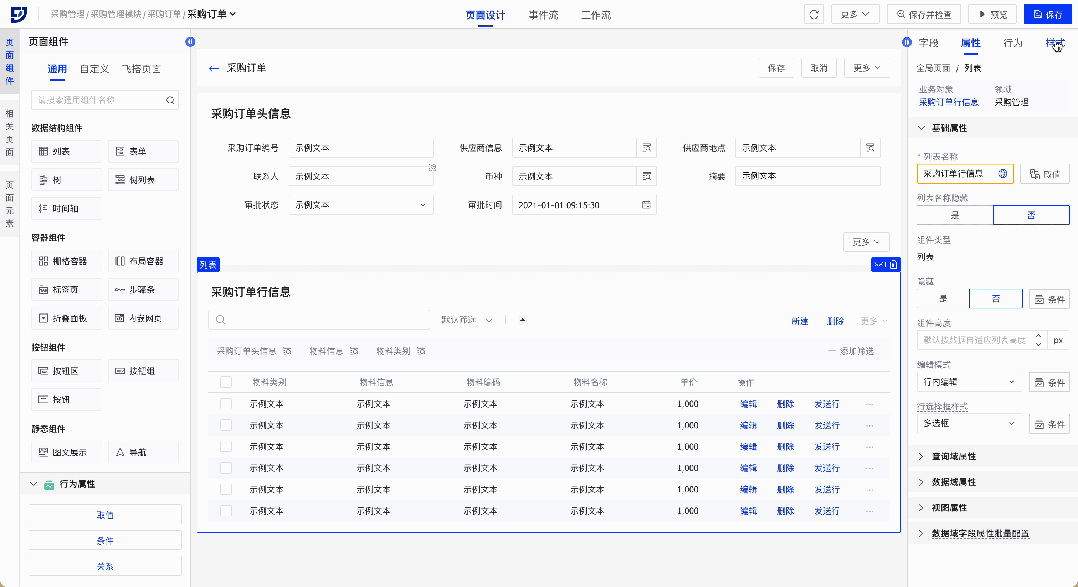
Task: Open the 样式 tab in right panel
Action: pos(1054,43)
